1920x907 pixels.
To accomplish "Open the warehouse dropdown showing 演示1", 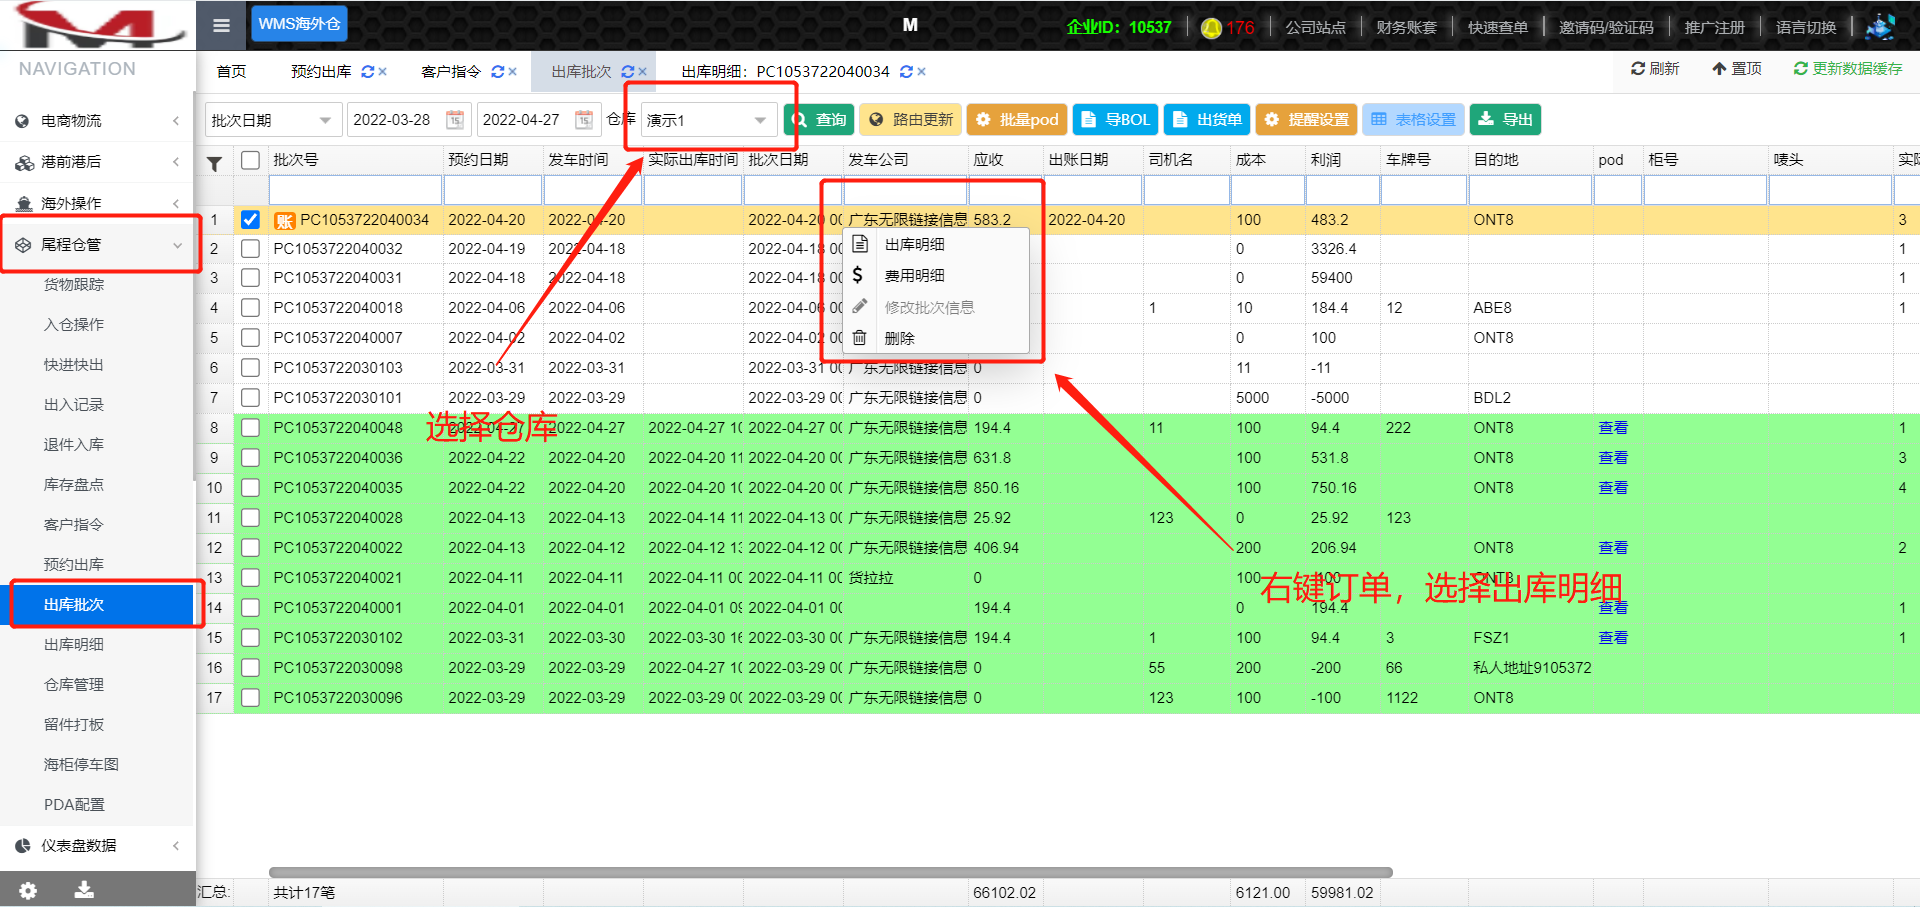I will point(706,120).
